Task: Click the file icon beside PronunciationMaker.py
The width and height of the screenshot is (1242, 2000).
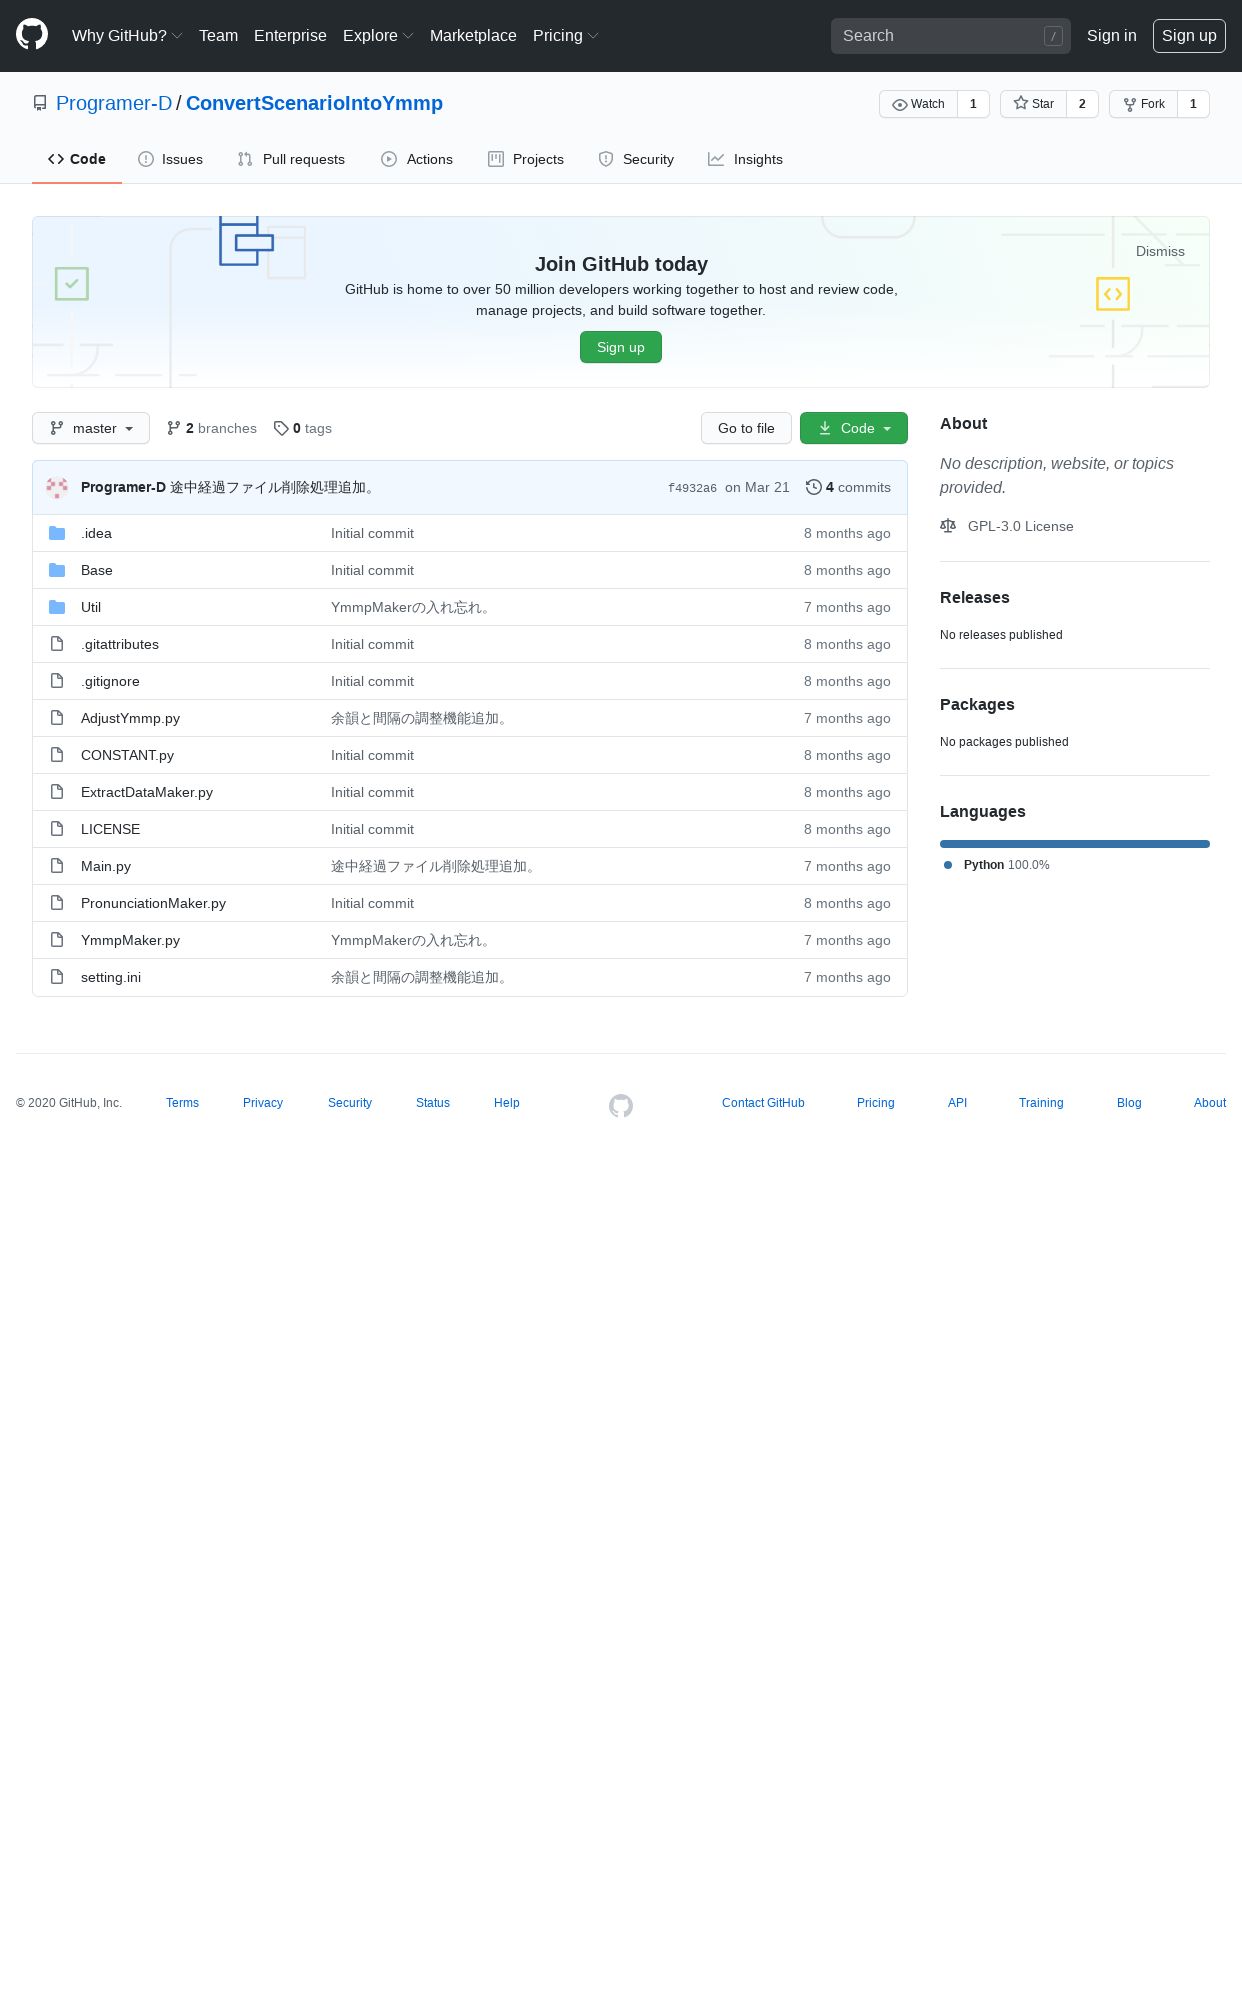Action: pos(57,903)
